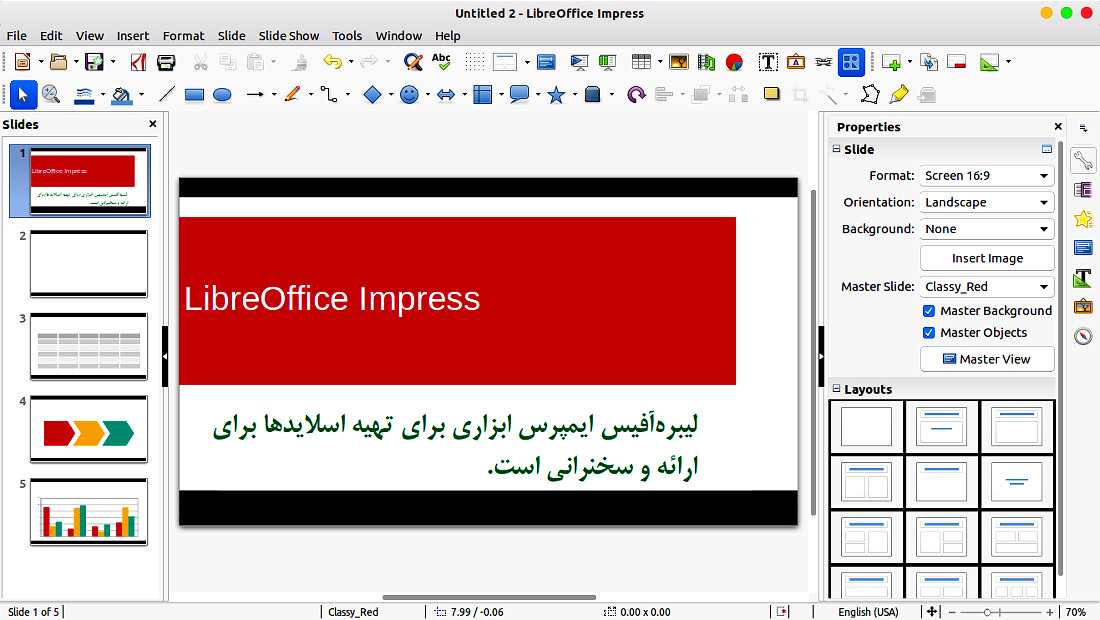Toggle Master Objects checkbox
1100x620 pixels.
pyautogui.click(x=929, y=332)
